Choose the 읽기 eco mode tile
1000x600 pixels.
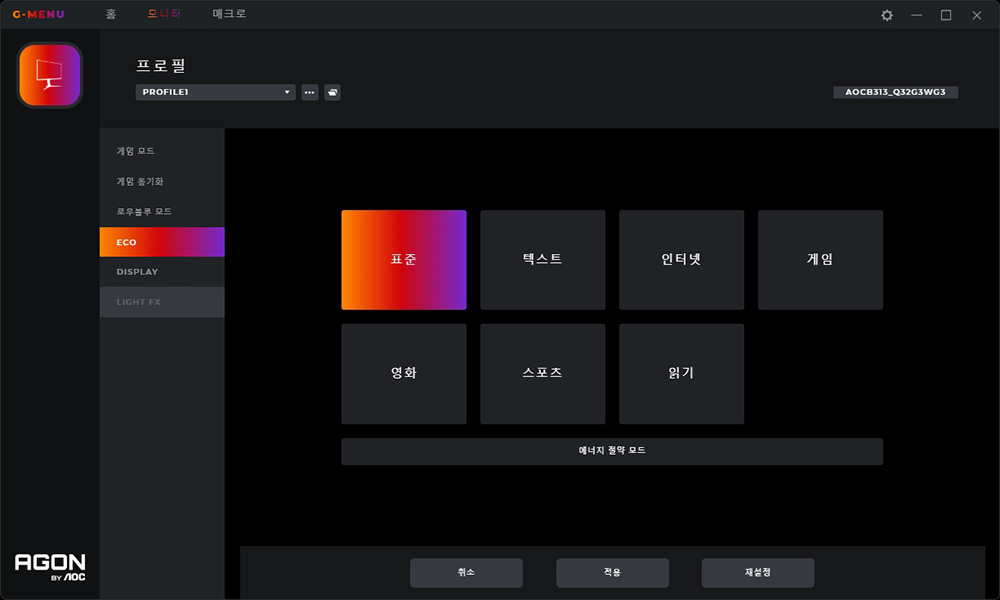click(x=682, y=374)
